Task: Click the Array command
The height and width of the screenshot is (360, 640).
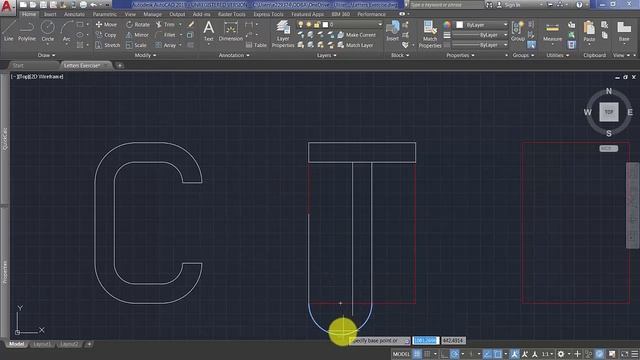Action: pos(166,45)
